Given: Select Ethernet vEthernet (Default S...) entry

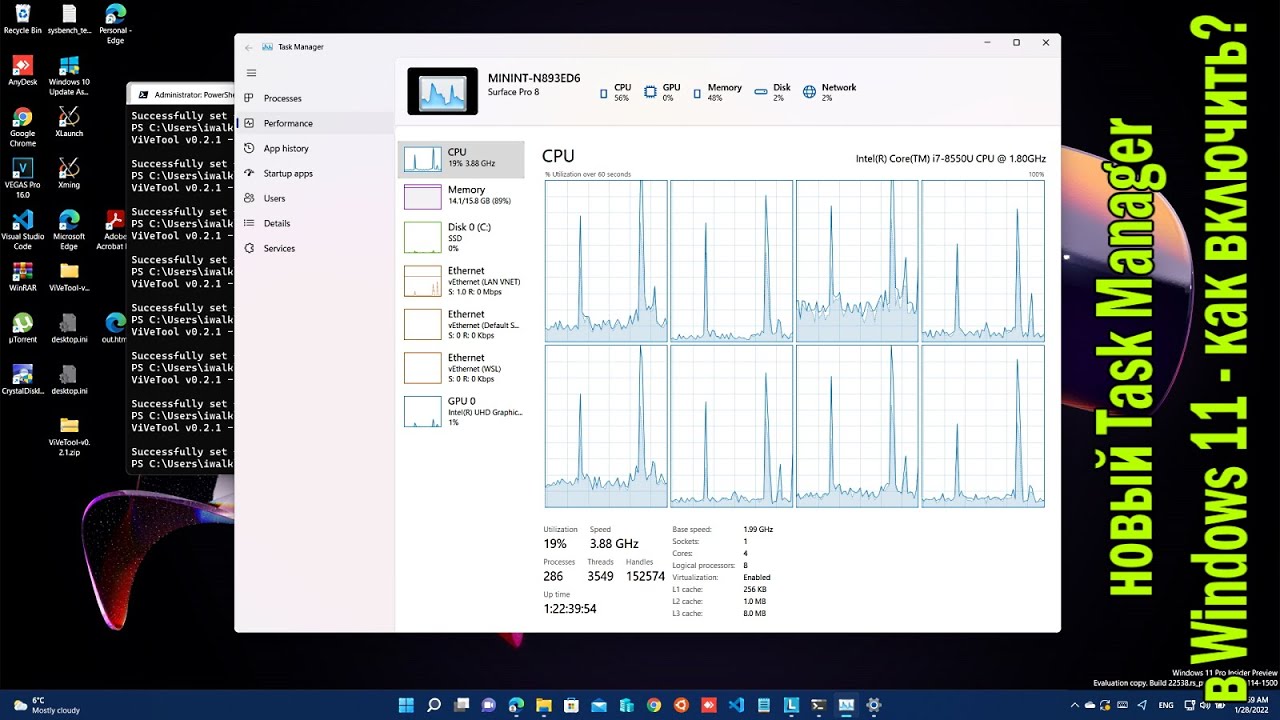Looking at the screenshot, I should click(x=461, y=324).
